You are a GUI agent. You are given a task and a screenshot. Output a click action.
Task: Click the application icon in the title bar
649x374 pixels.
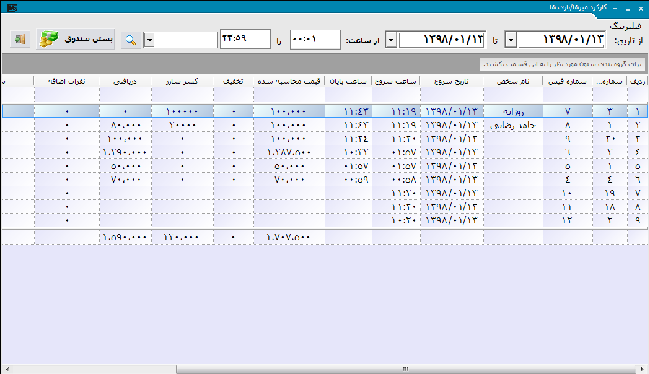(12, 8)
